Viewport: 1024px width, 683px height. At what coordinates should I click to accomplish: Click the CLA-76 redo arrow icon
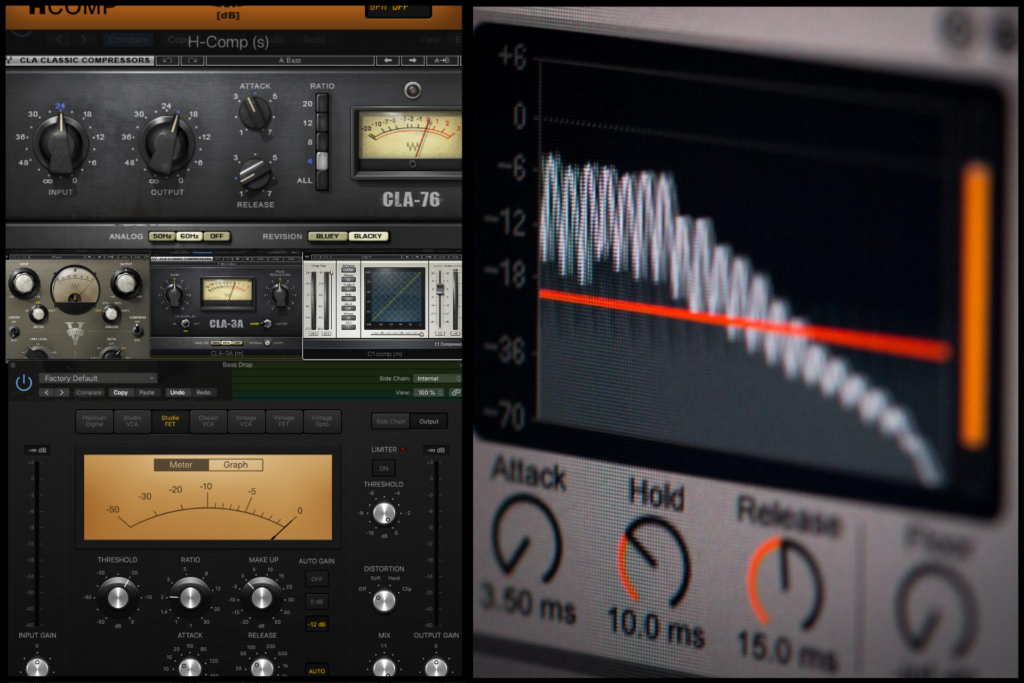[x=193, y=61]
